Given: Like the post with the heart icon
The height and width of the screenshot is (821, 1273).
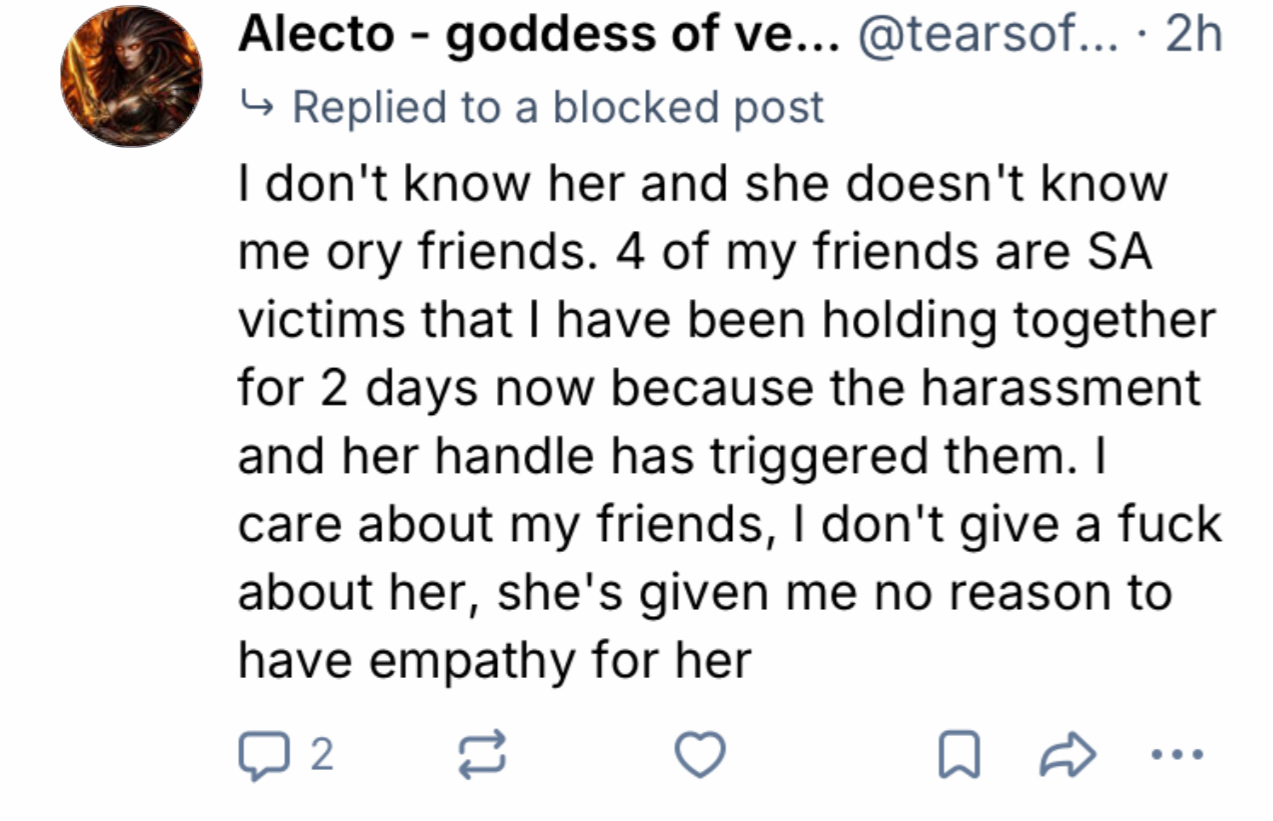Looking at the screenshot, I should point(699,754).
